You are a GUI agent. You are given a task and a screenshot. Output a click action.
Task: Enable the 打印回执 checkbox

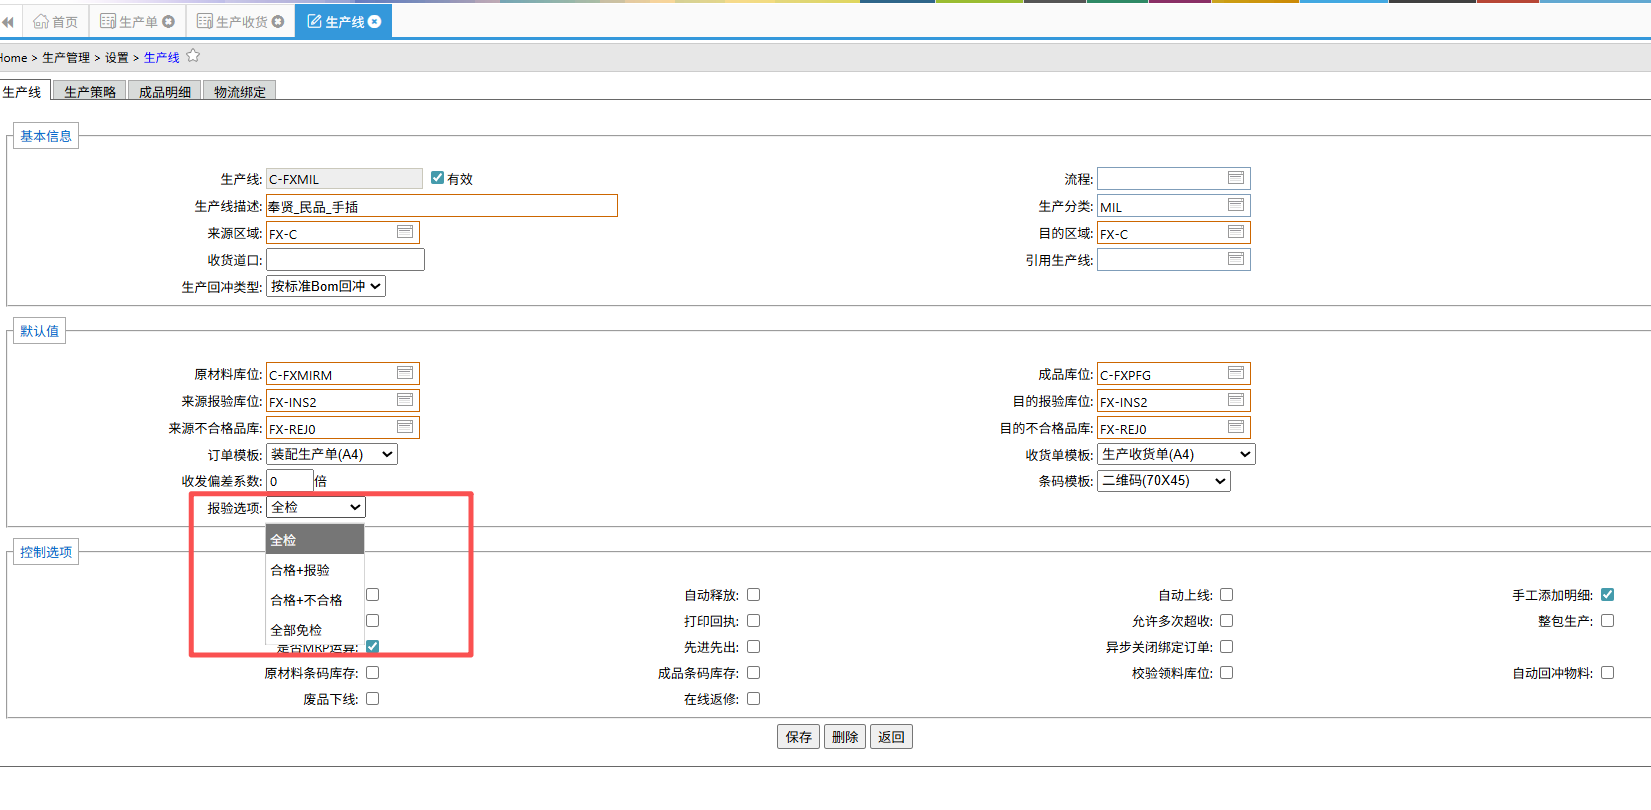753,620
